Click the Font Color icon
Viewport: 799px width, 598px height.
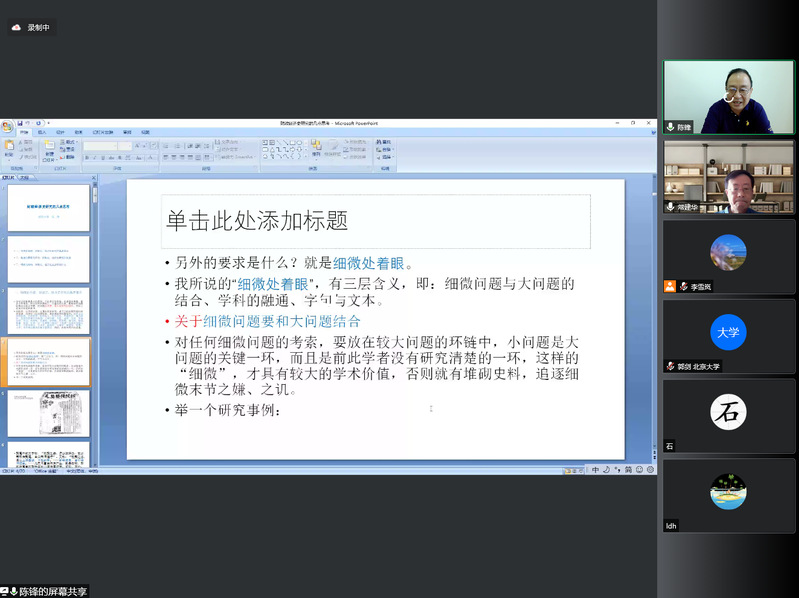150,157
